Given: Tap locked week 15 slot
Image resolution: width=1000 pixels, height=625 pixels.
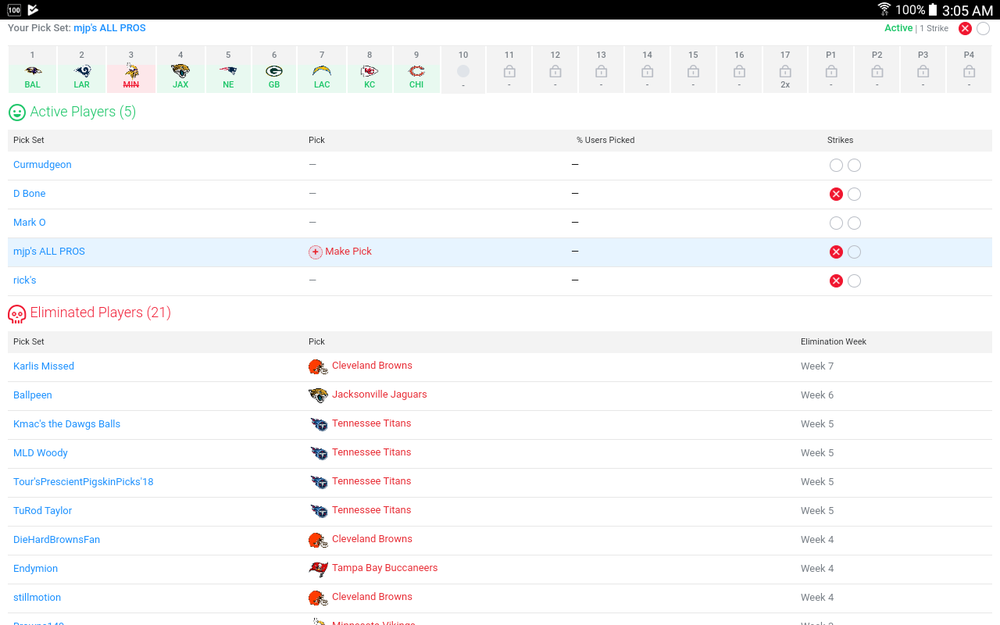Looking at the screenshot, I should coord(693,70).
